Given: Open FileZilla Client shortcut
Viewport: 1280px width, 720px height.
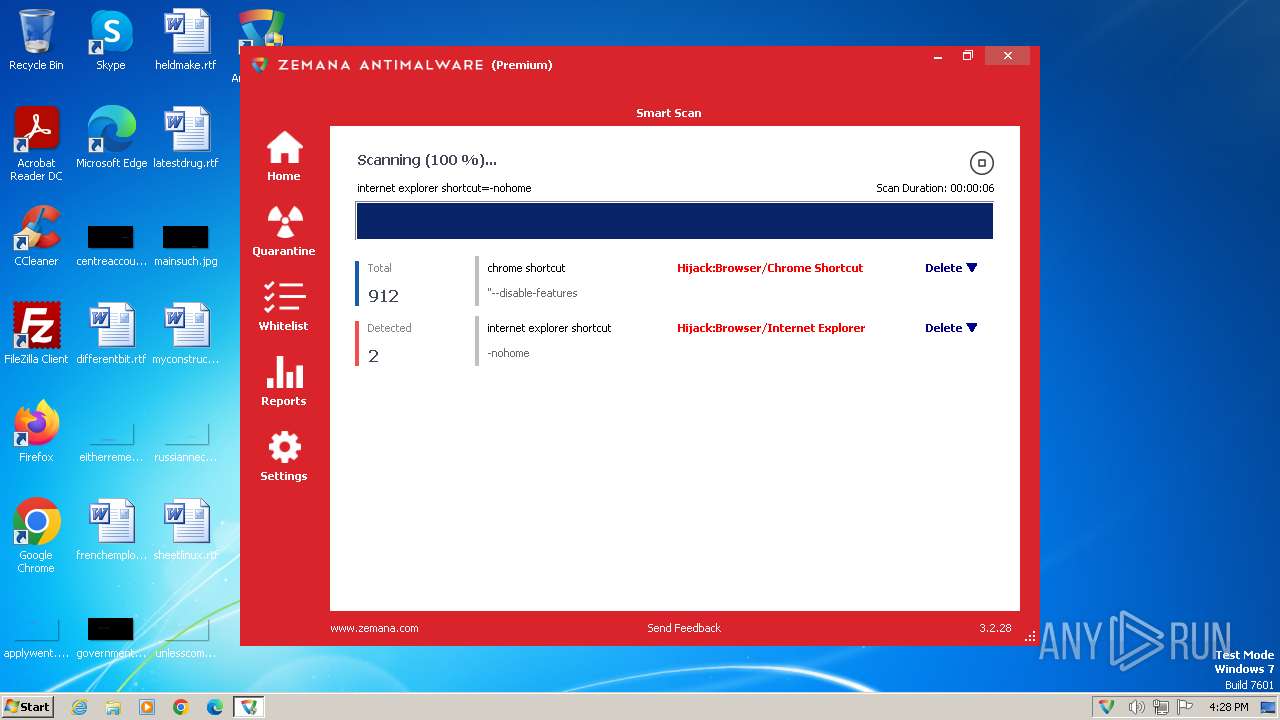Looking at the screenshot, I should coord(36,334).
